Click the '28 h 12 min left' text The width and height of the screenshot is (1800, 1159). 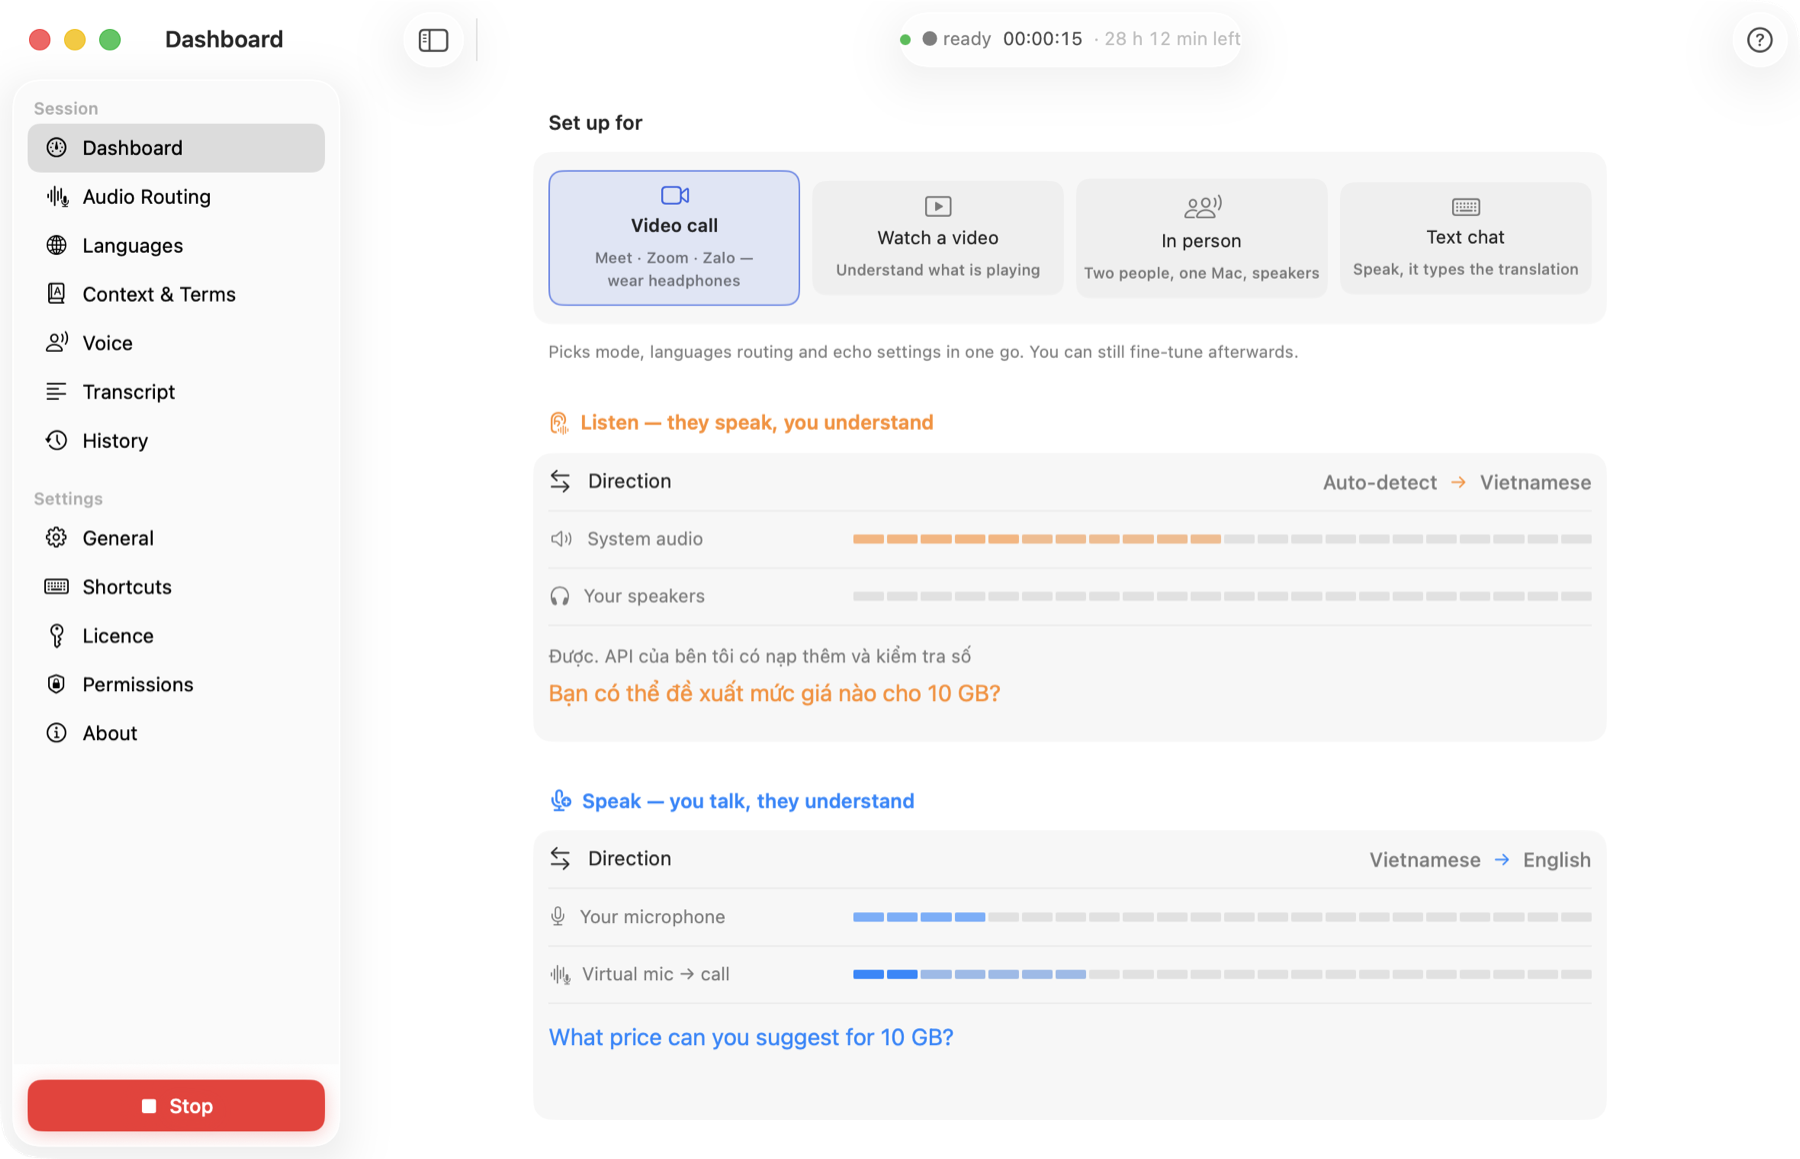tap(1172, 39)
